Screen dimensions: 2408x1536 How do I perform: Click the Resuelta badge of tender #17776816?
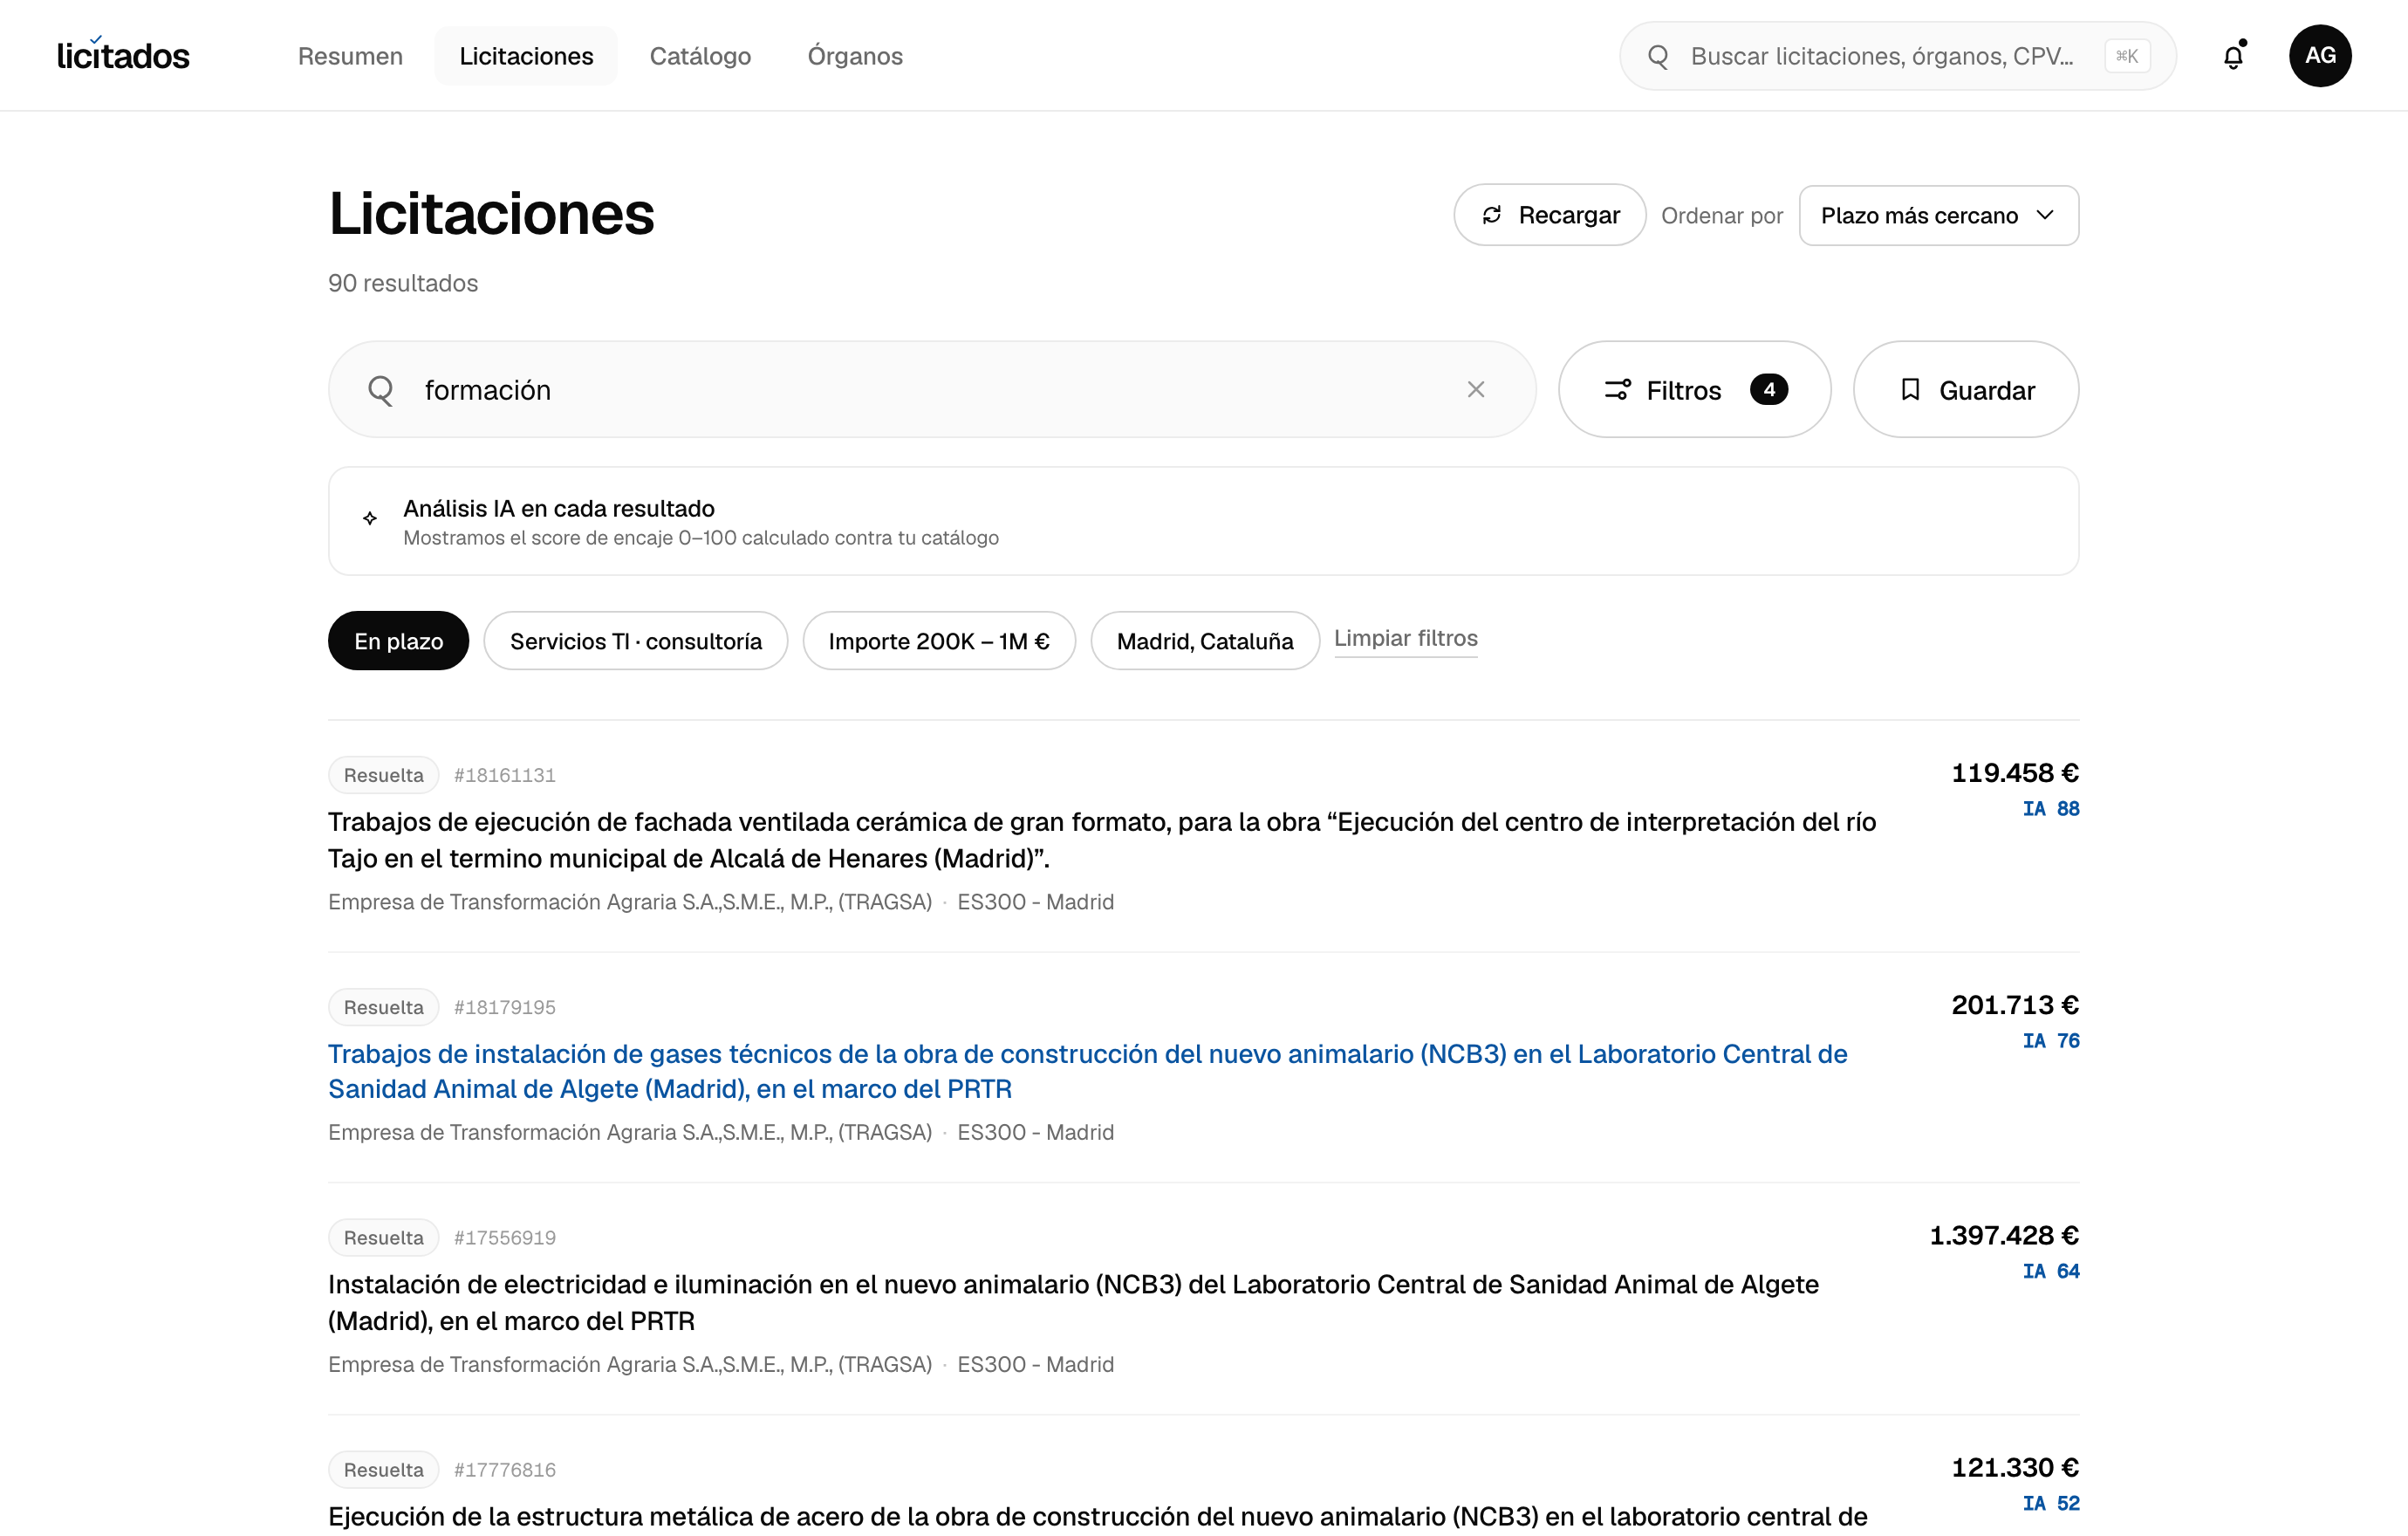(x=383, y=1470)
